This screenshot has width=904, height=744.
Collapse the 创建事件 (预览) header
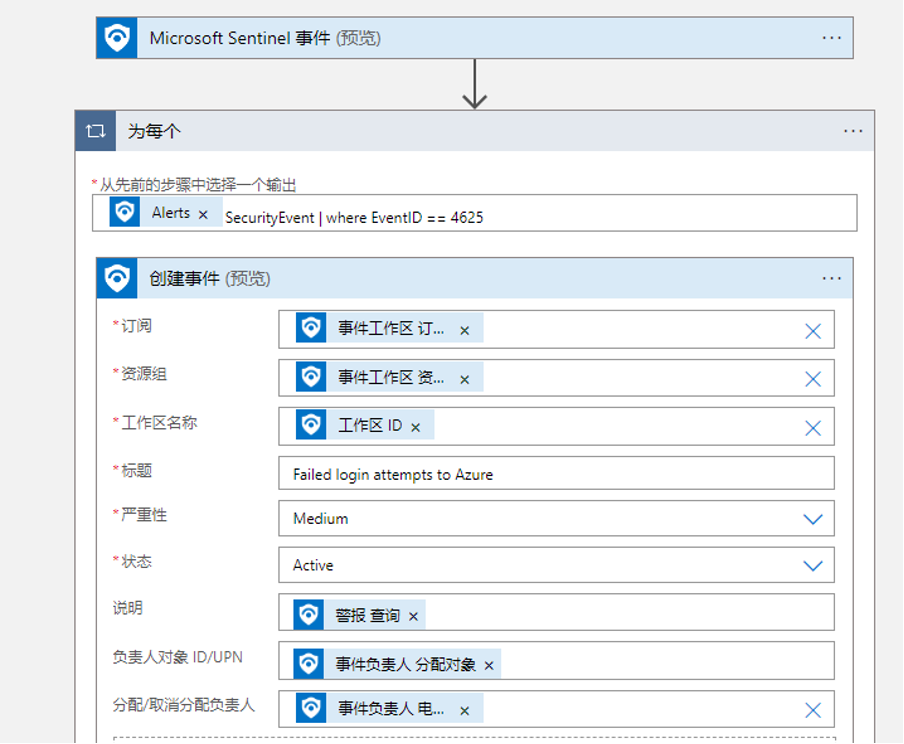pyautogui.click(x=474, y=279)
